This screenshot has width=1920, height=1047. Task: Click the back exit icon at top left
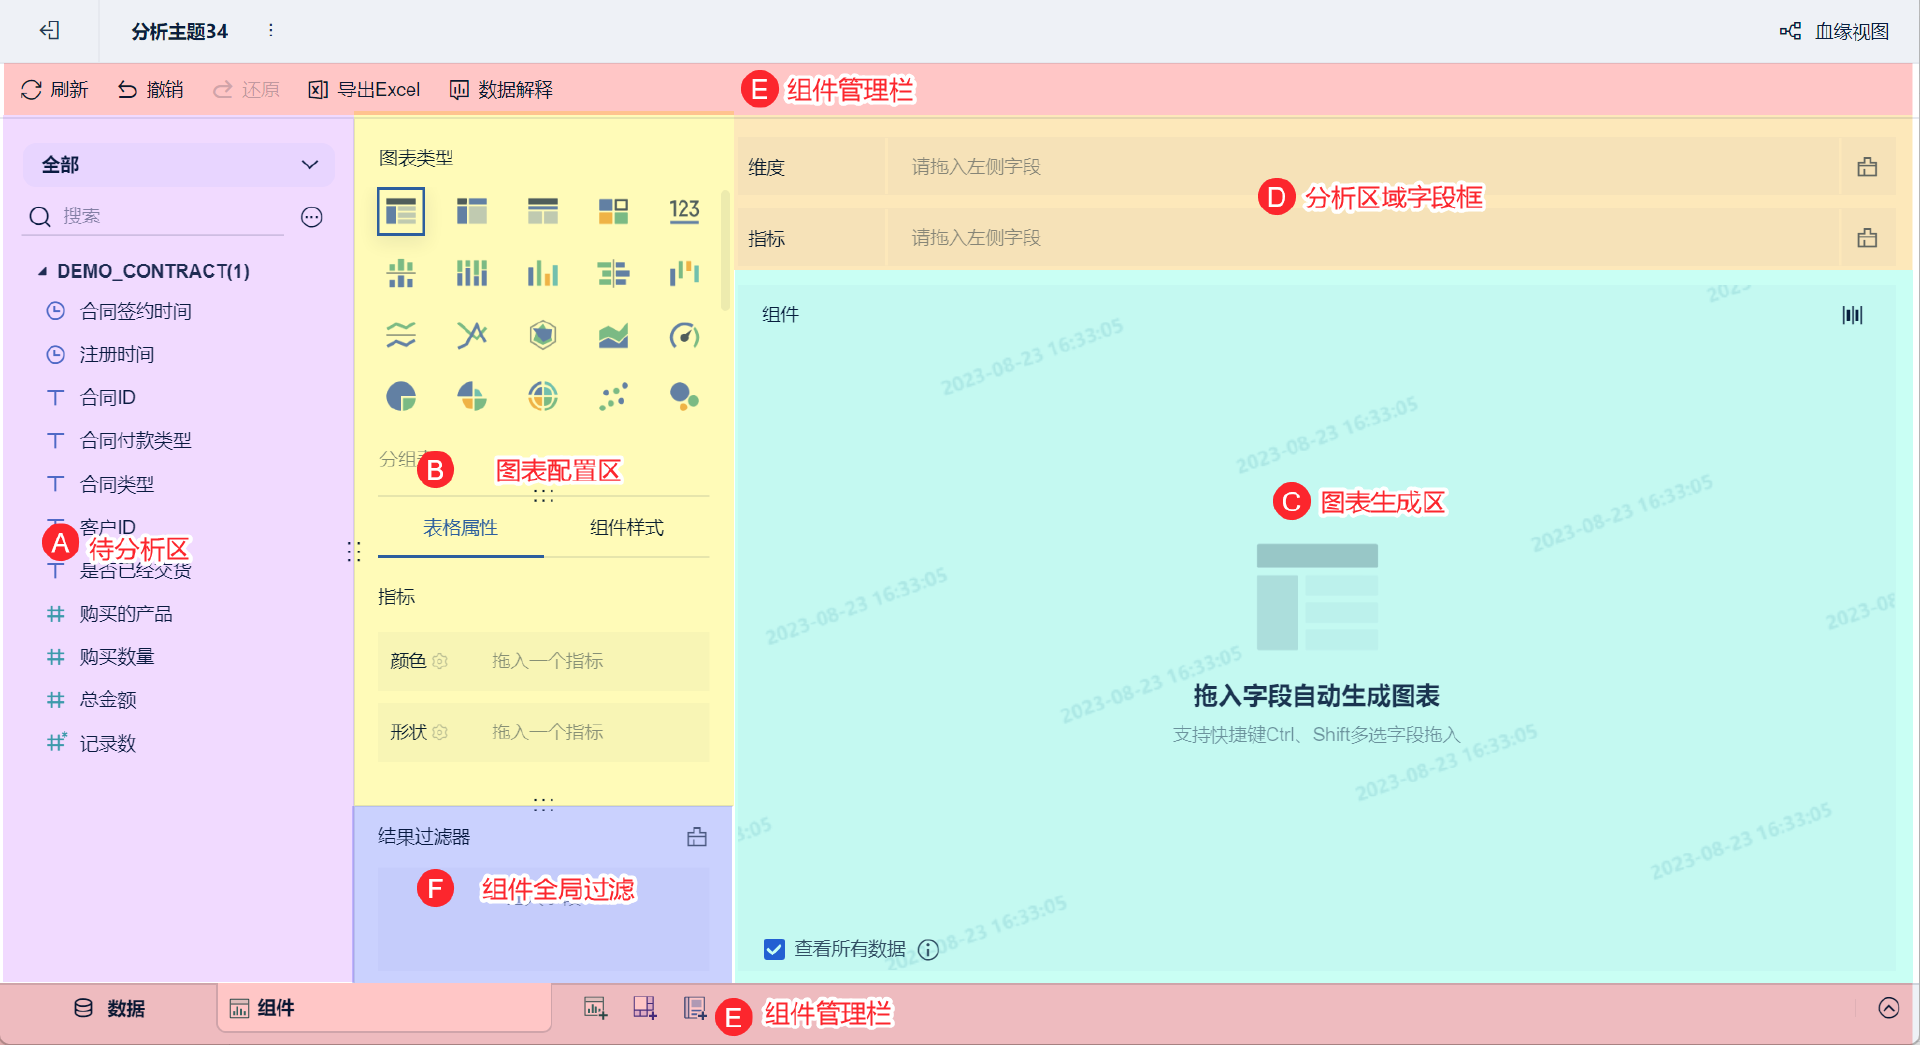point(50,31)
